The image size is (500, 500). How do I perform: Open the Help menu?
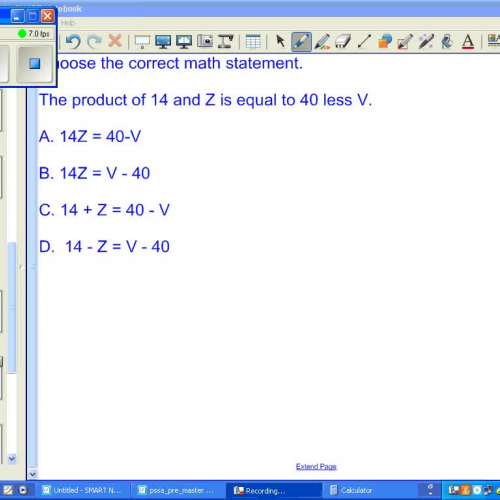pyautogui.click(x=68, y=23)
